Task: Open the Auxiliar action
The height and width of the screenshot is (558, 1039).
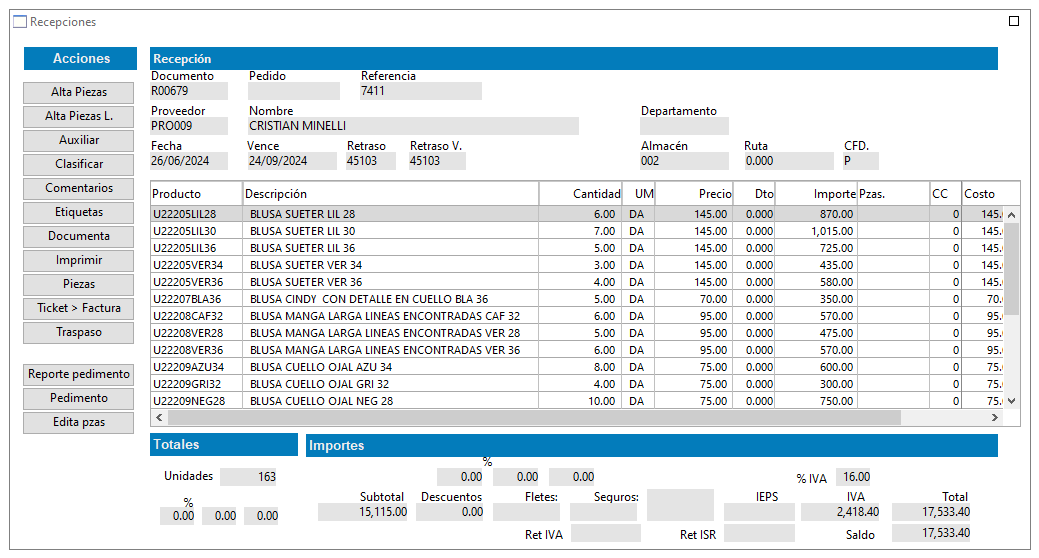Action: click(x=79, y=140)
